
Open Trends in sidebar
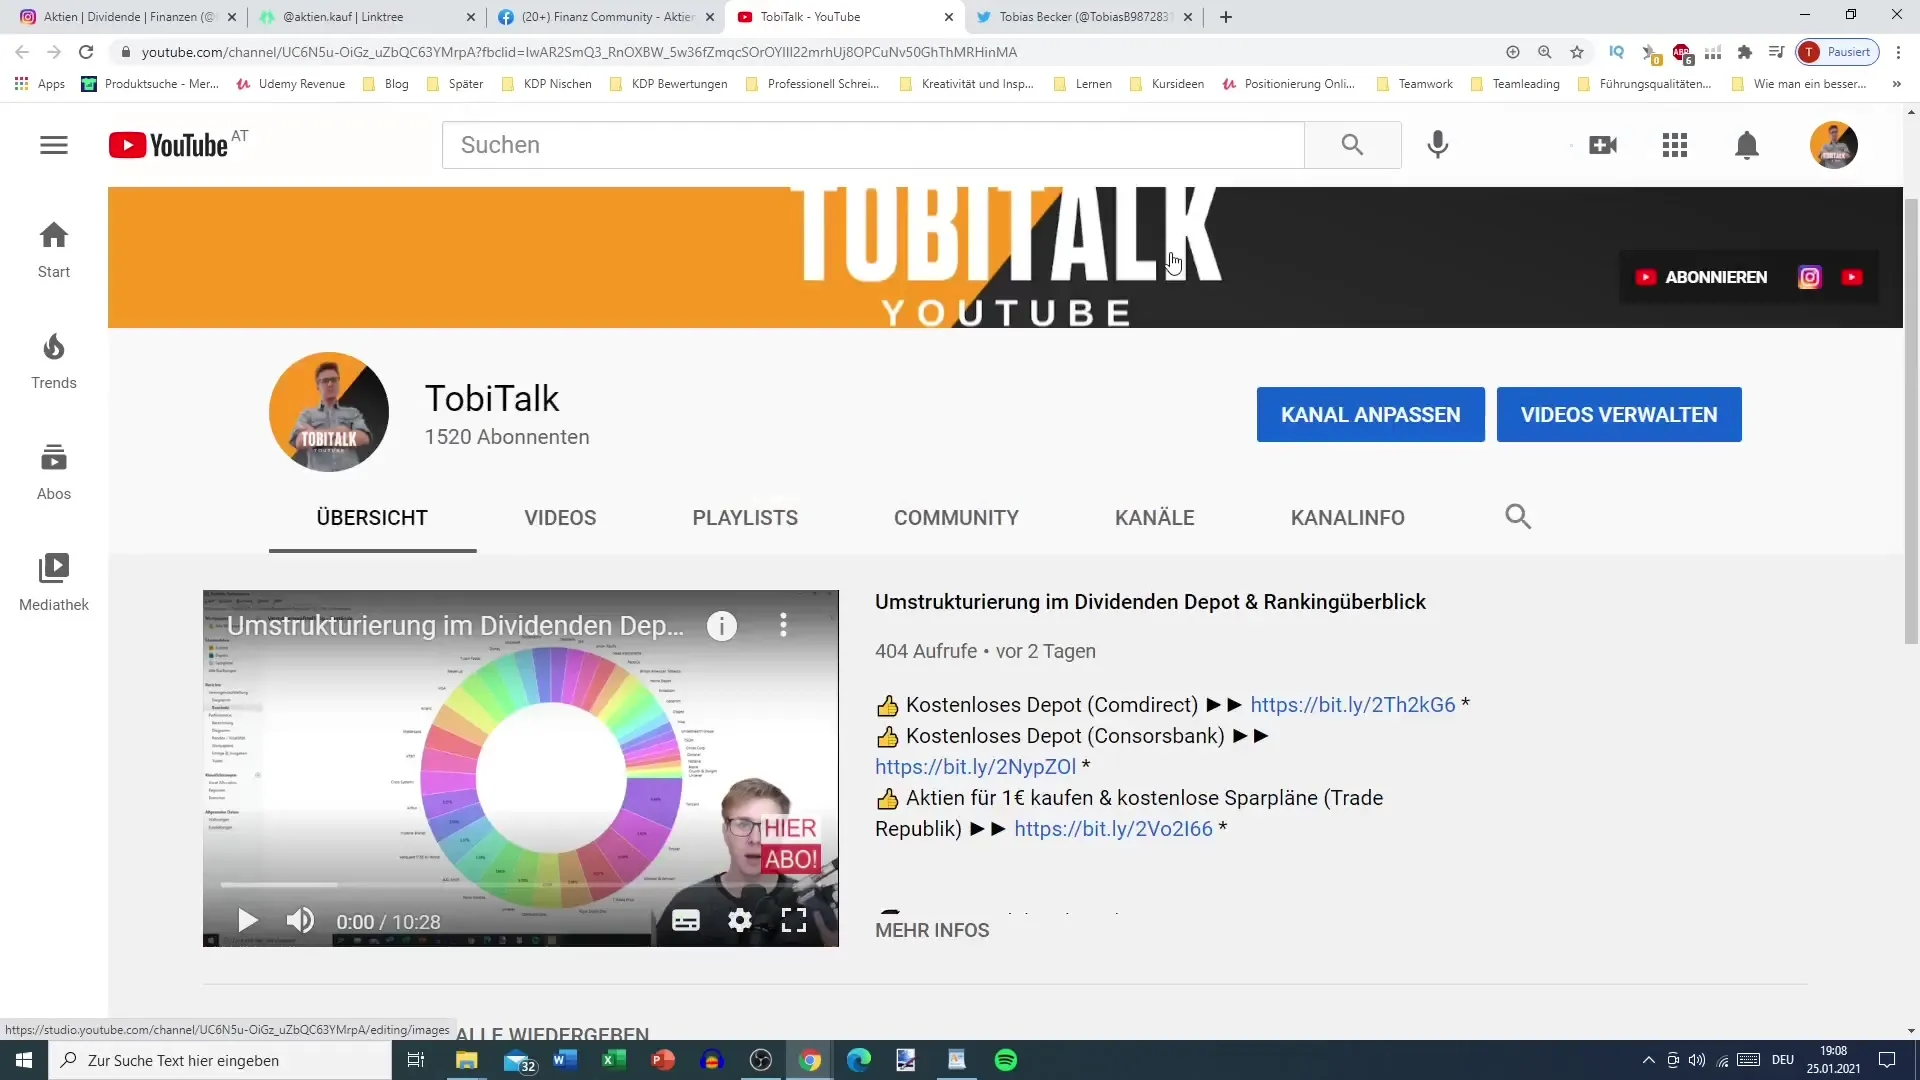point(54,361)
